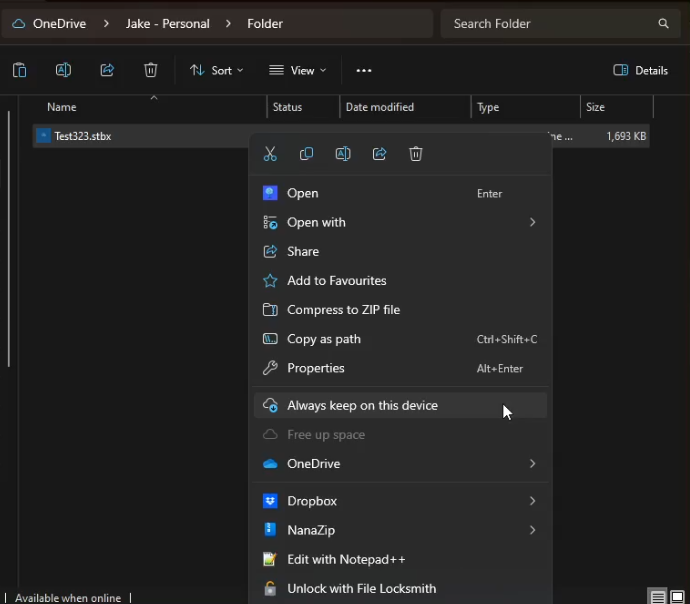Click the cloud download icon beside Always keep
The height and width of the screenshot is (604, 690).
pos(270,405)
